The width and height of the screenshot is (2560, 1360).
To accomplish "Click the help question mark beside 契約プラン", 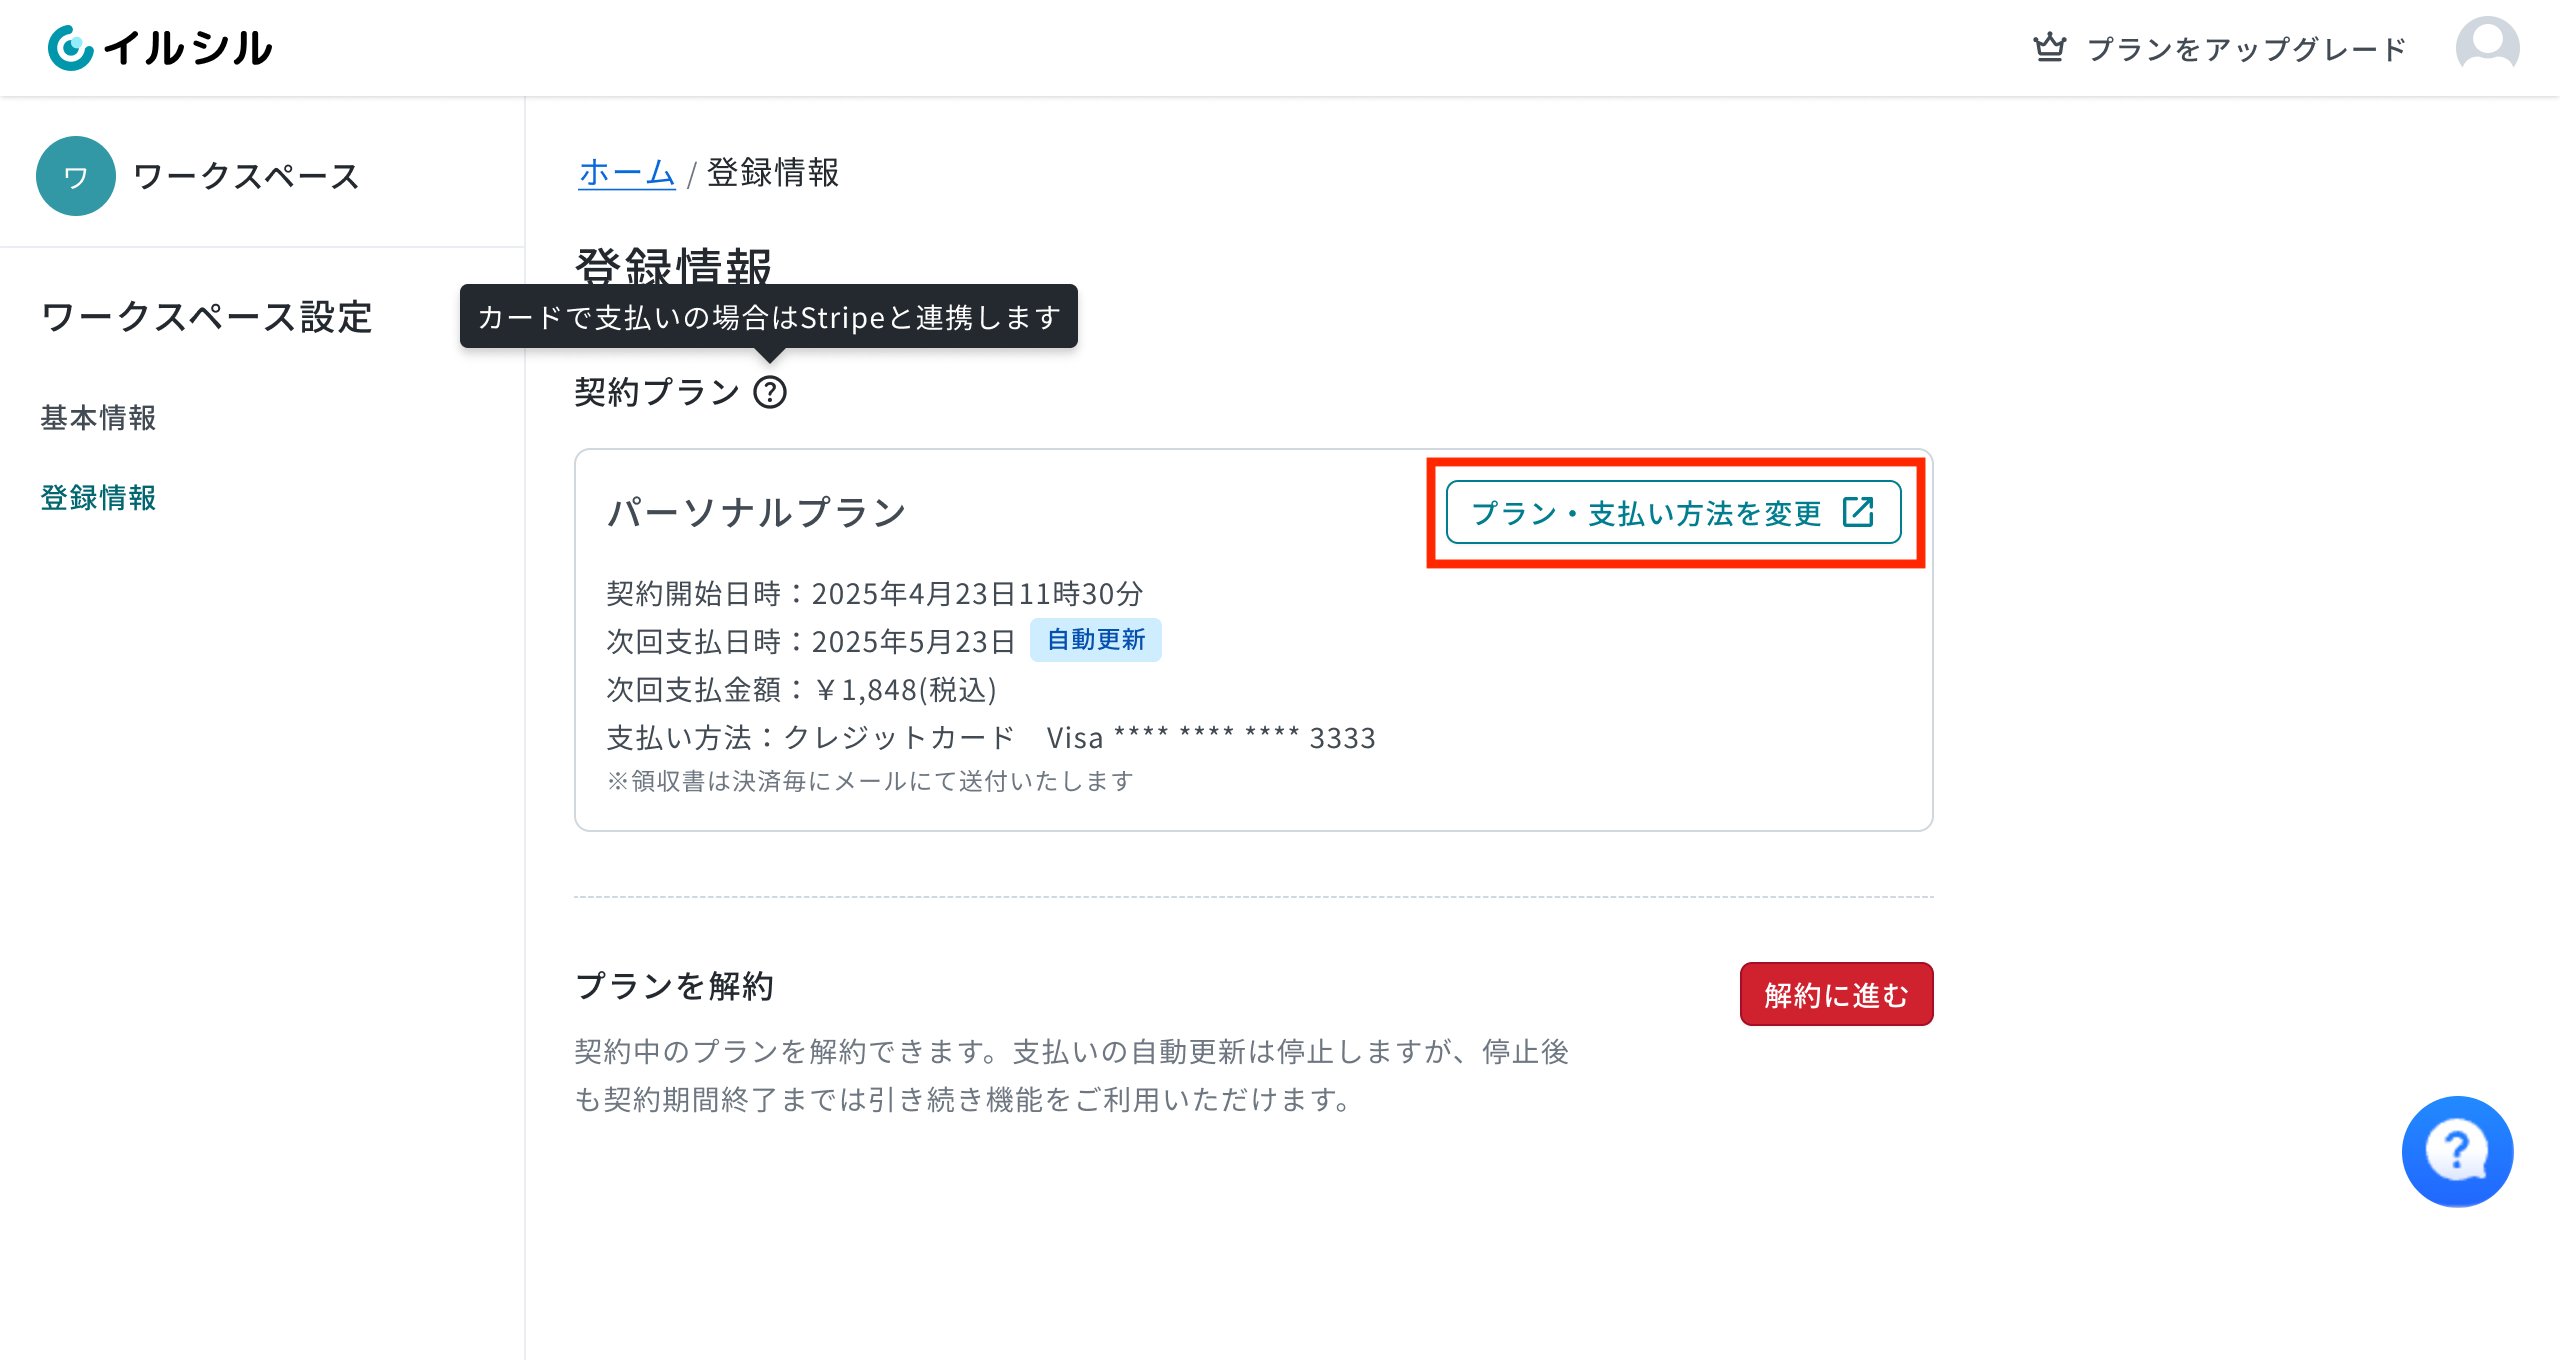I will pos(770,392).
